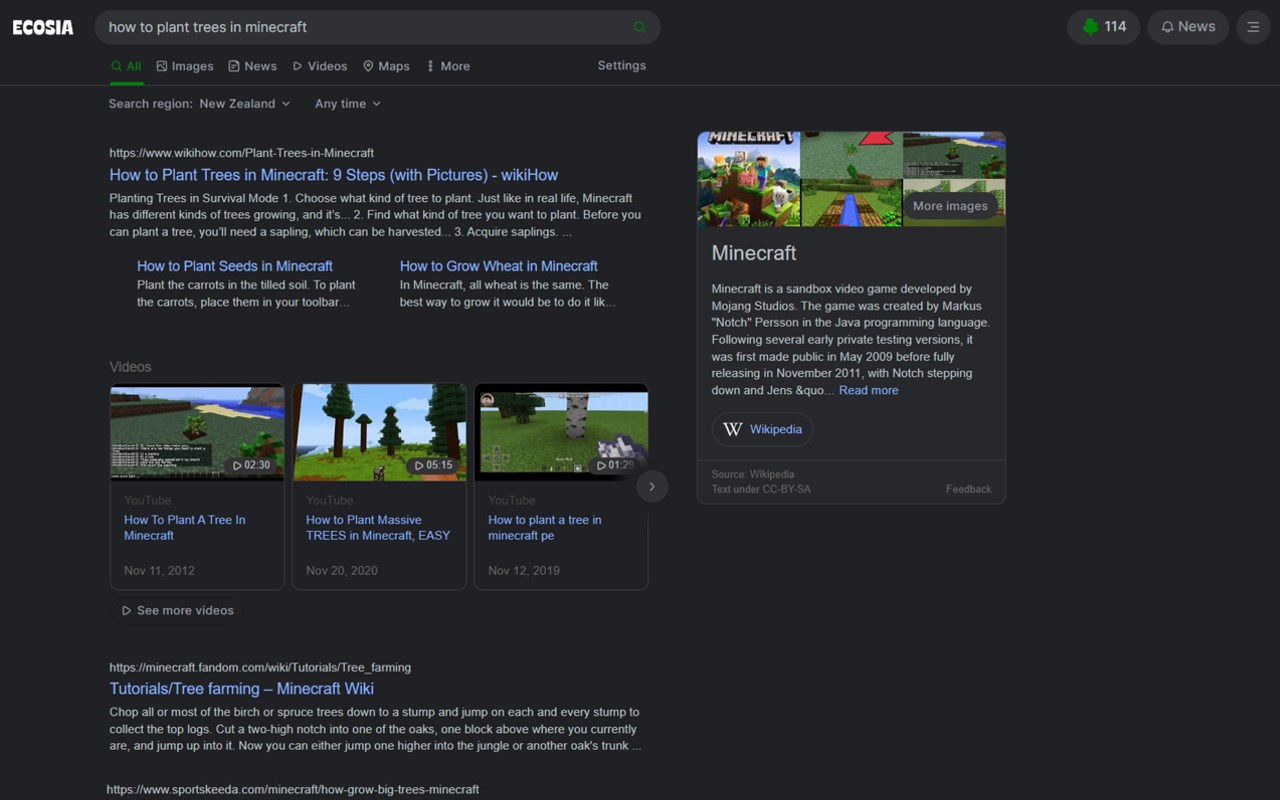Screen dimensions: 1280x800
Task: Switch to Videos tab
Action: 320,66
